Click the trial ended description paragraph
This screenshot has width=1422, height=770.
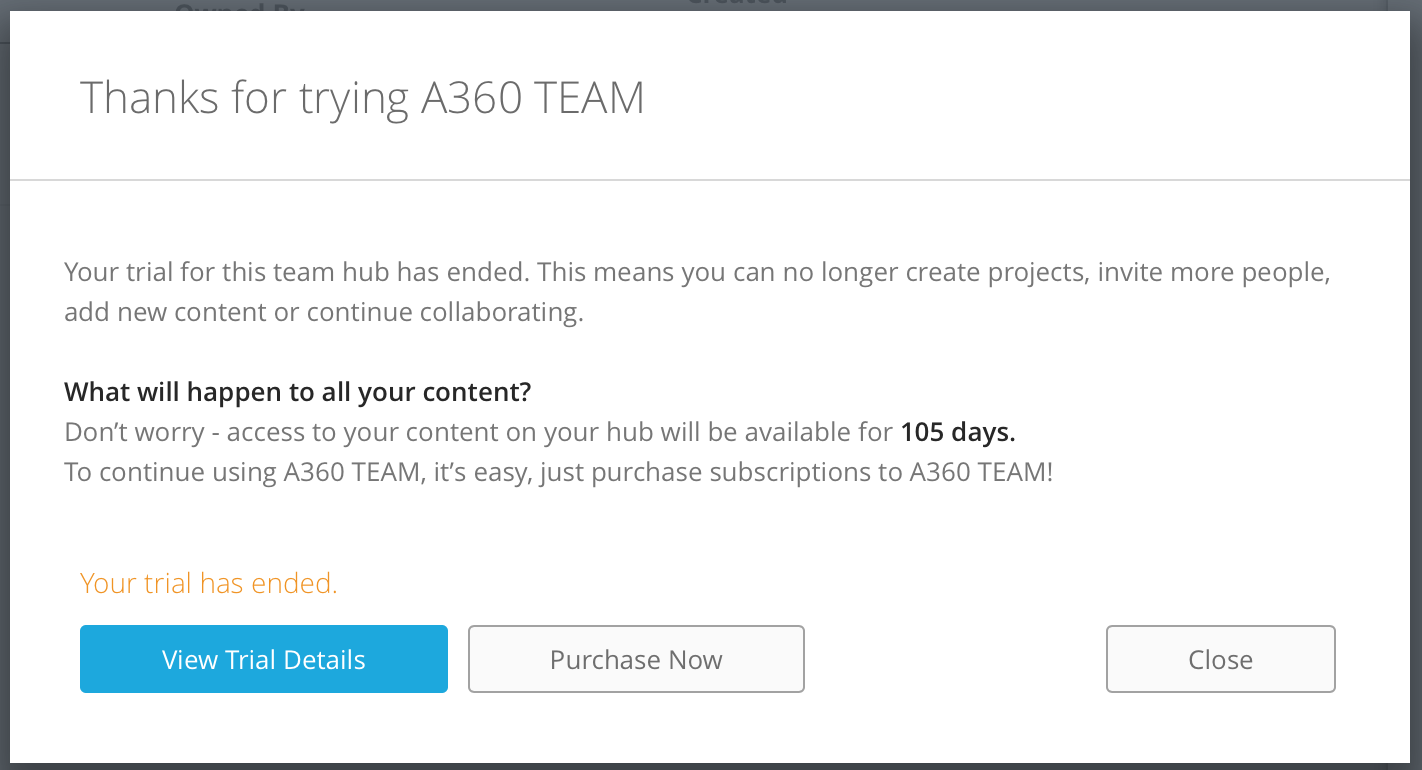pyautogui.click(x=697, y=291)
